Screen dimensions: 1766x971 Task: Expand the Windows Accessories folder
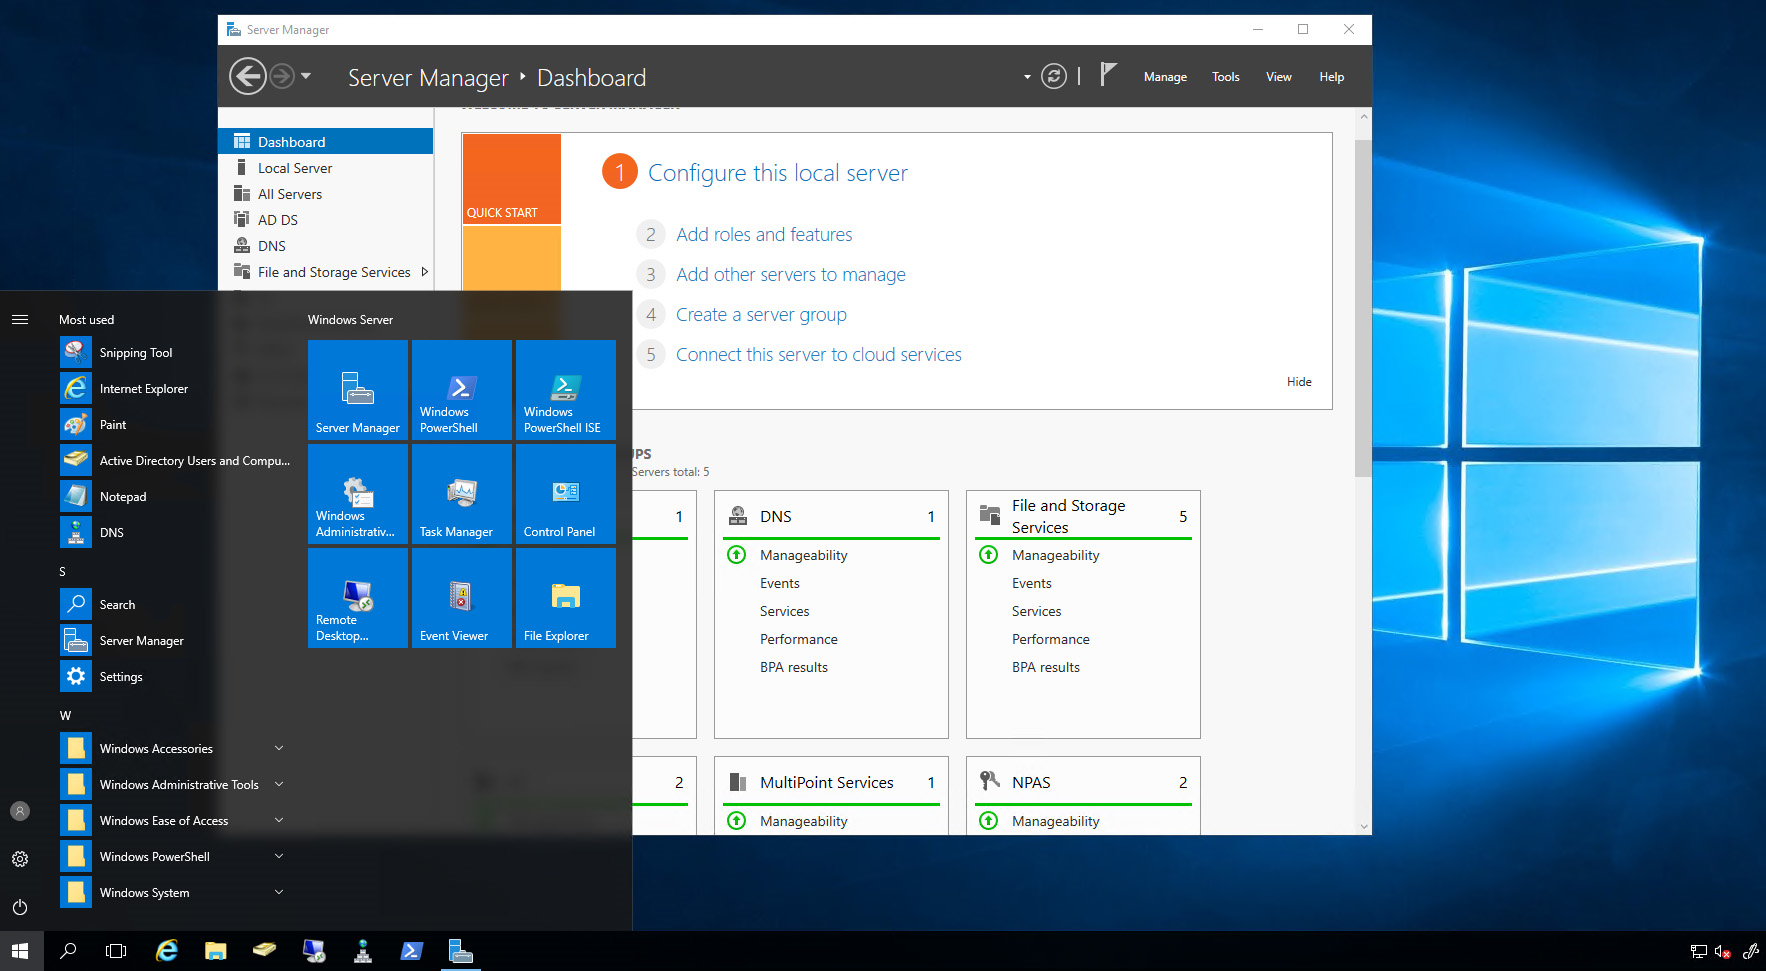[156, 748]
